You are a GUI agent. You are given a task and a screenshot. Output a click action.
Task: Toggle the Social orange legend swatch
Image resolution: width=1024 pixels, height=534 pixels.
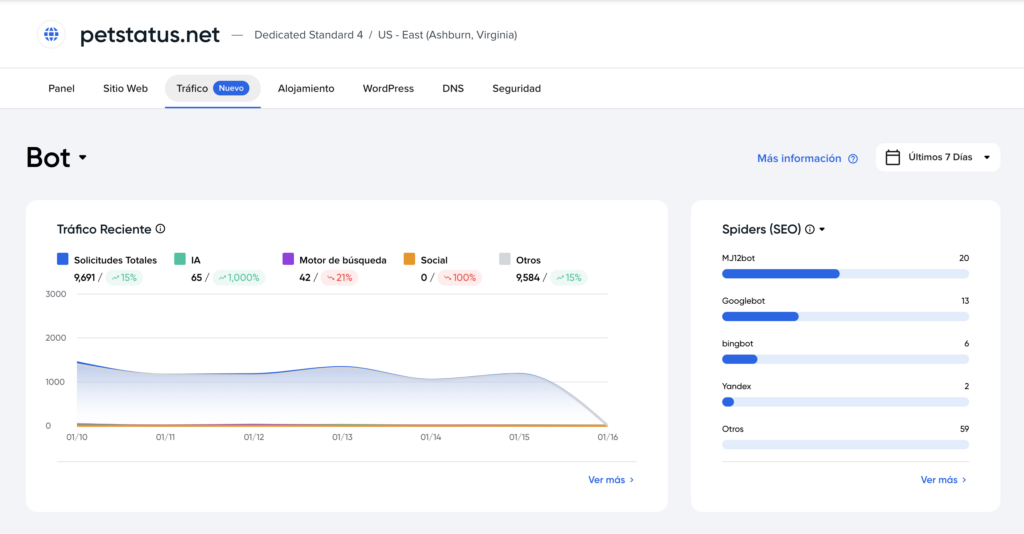(409, 259)
